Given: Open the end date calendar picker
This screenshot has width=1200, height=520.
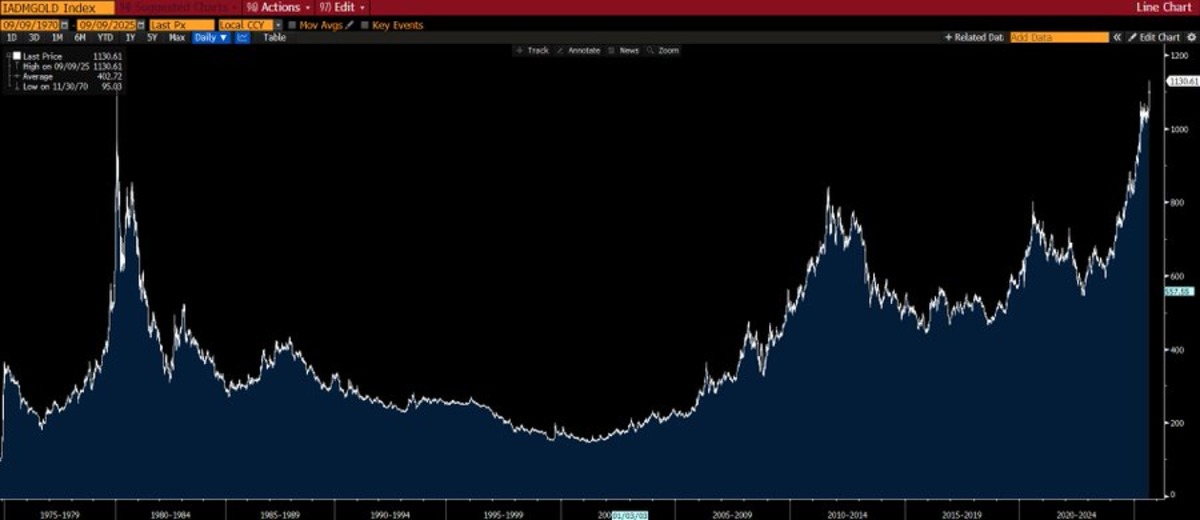Looking at the screenshot, I should click(141, 25).
